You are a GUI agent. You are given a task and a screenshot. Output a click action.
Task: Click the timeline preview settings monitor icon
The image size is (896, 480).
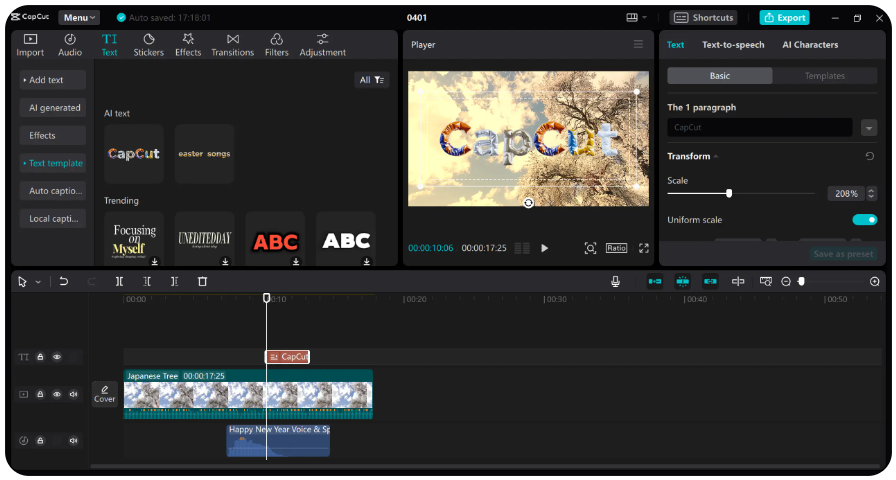point(766,281)
